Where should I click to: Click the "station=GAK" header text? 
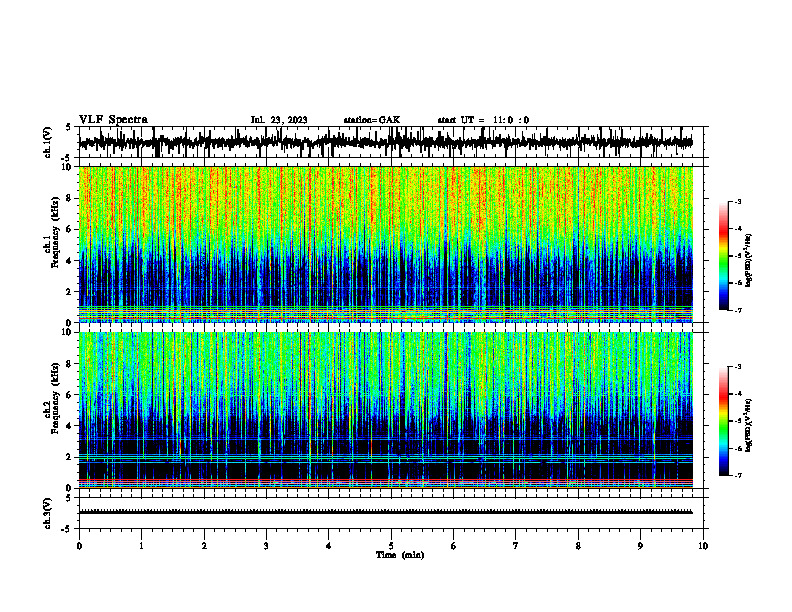(372, 120)
